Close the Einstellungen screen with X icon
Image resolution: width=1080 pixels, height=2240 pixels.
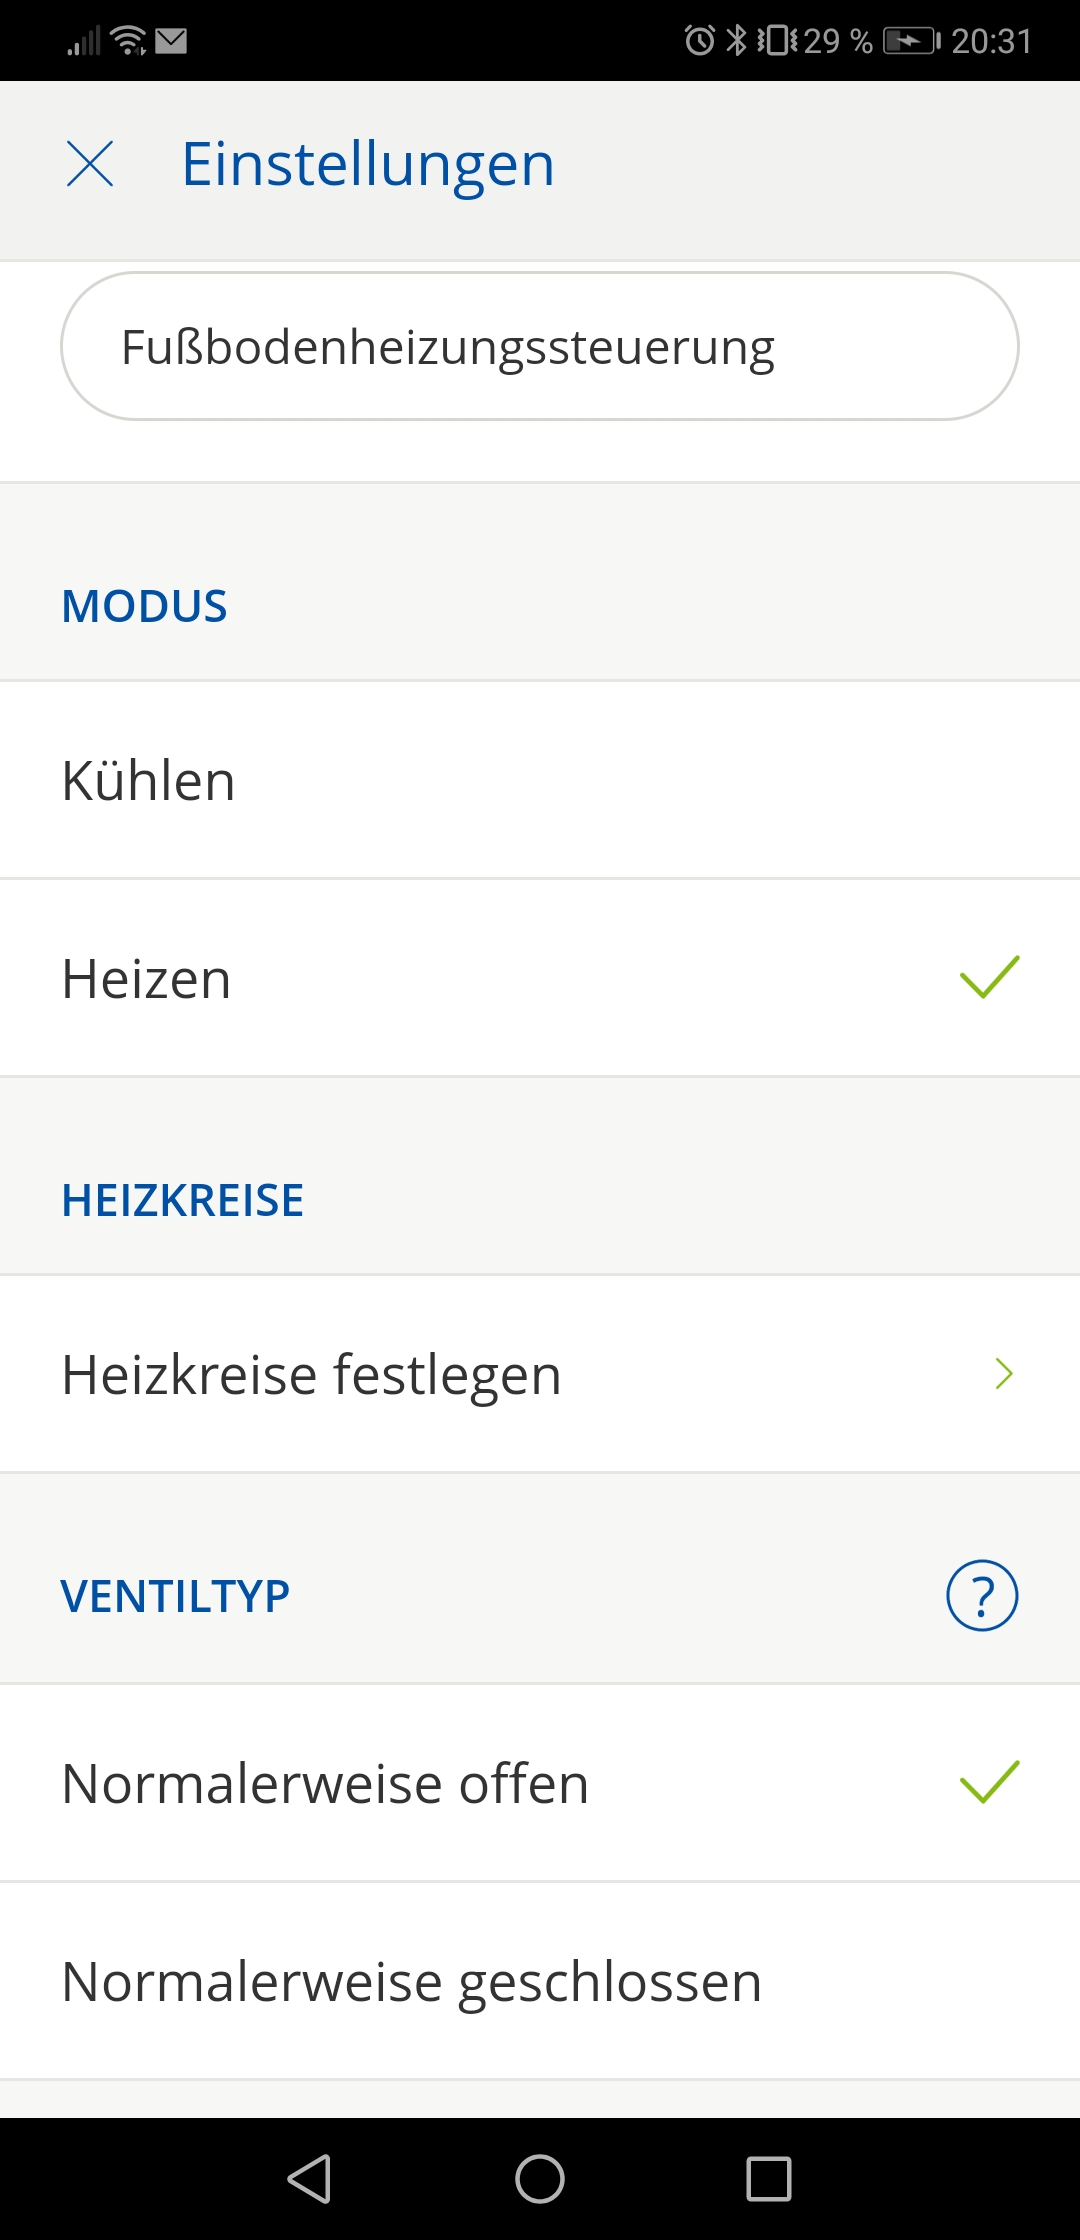(x=90, y=164)
